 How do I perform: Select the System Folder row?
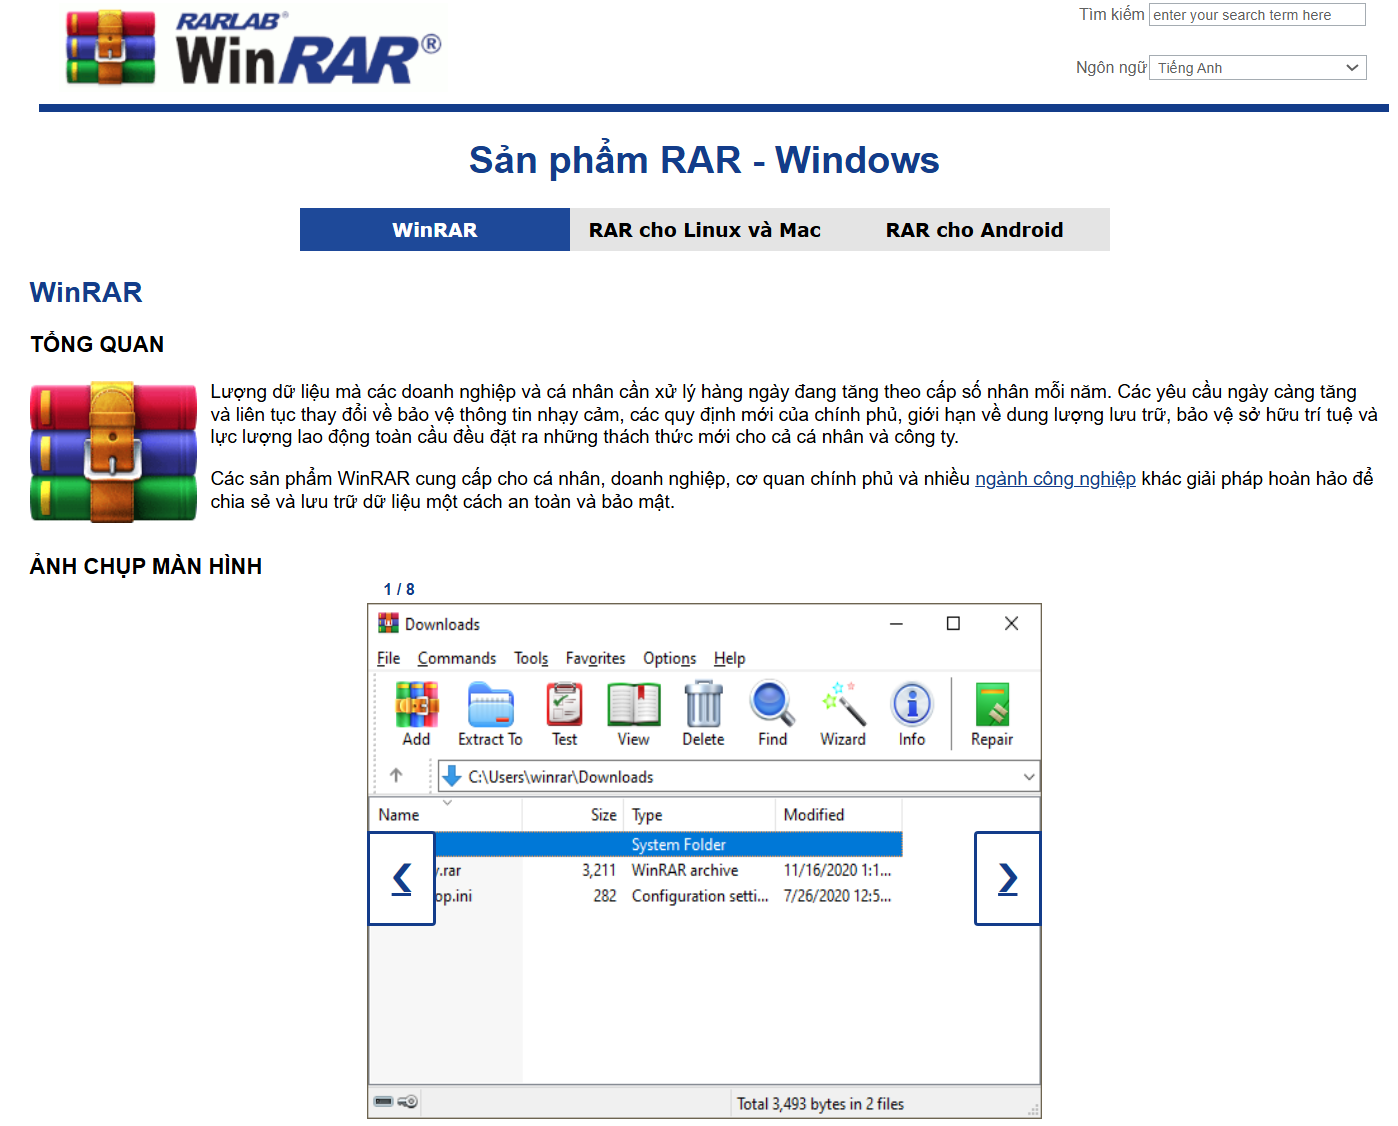pos(668,845)
